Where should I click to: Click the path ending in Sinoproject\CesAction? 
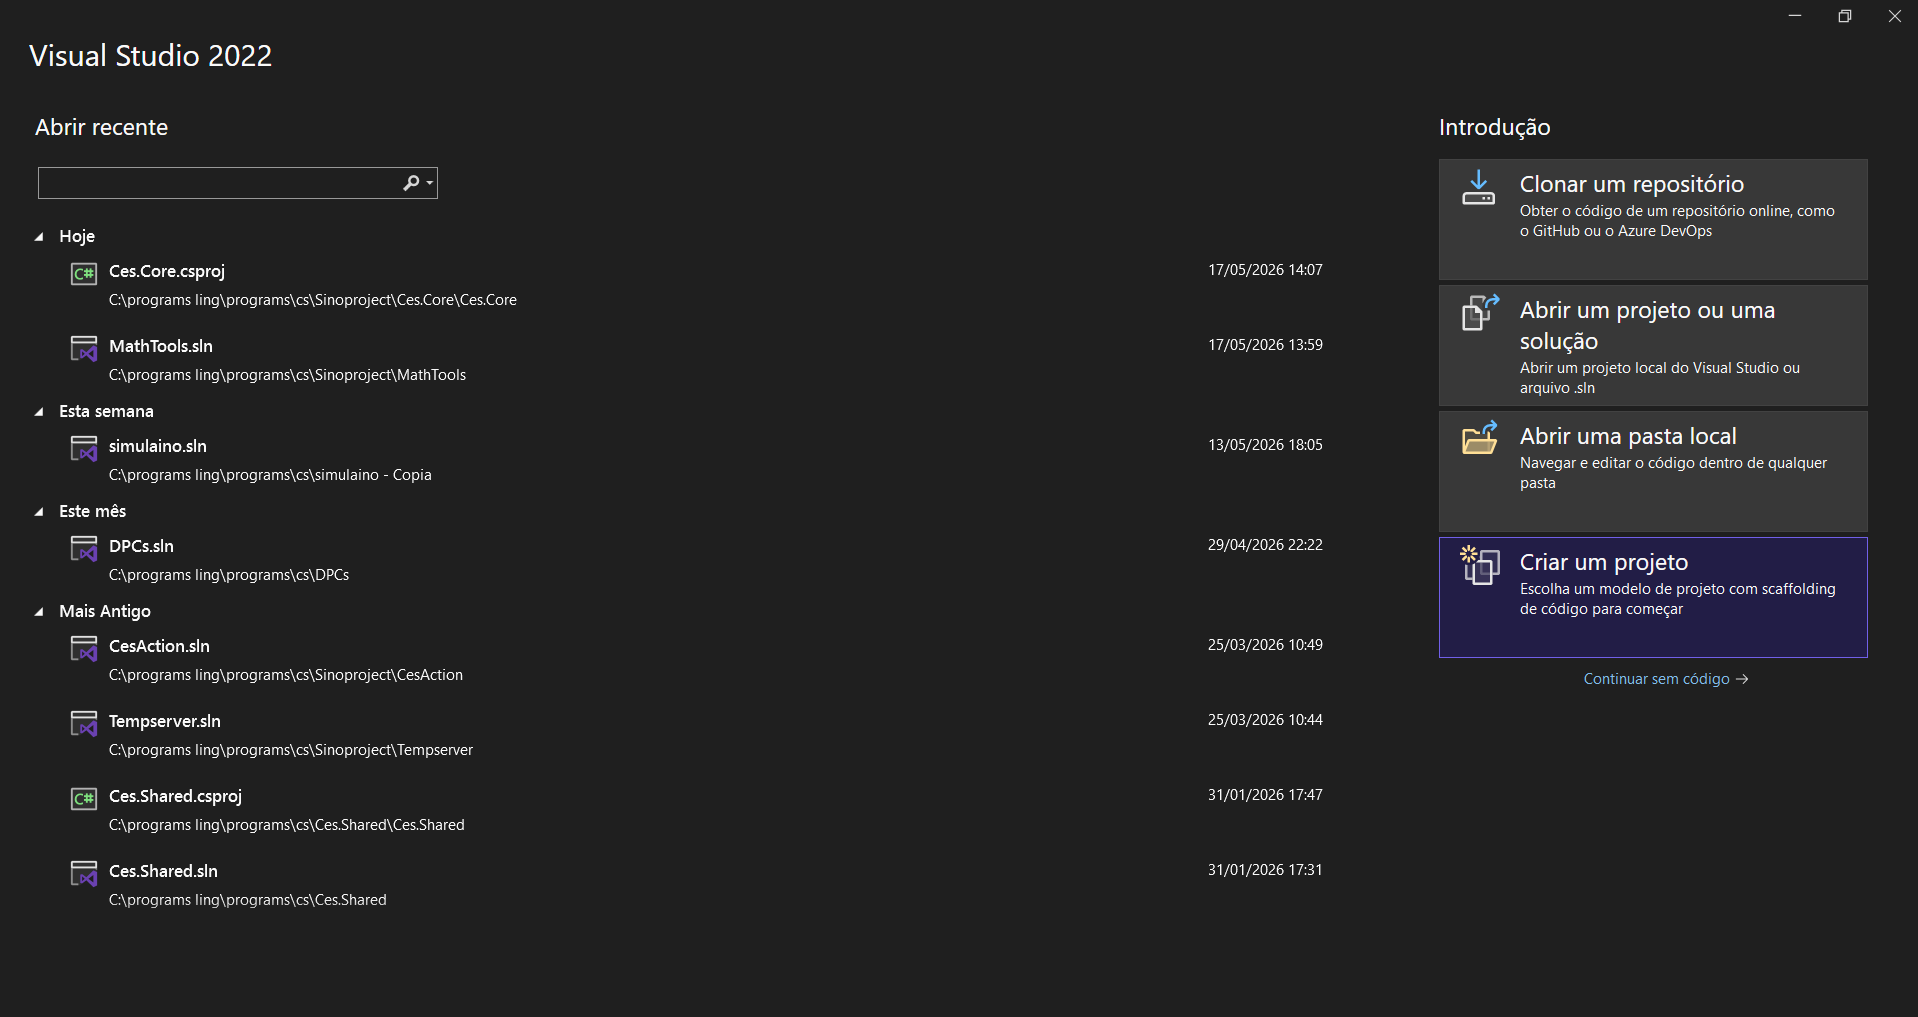[286, 675]
